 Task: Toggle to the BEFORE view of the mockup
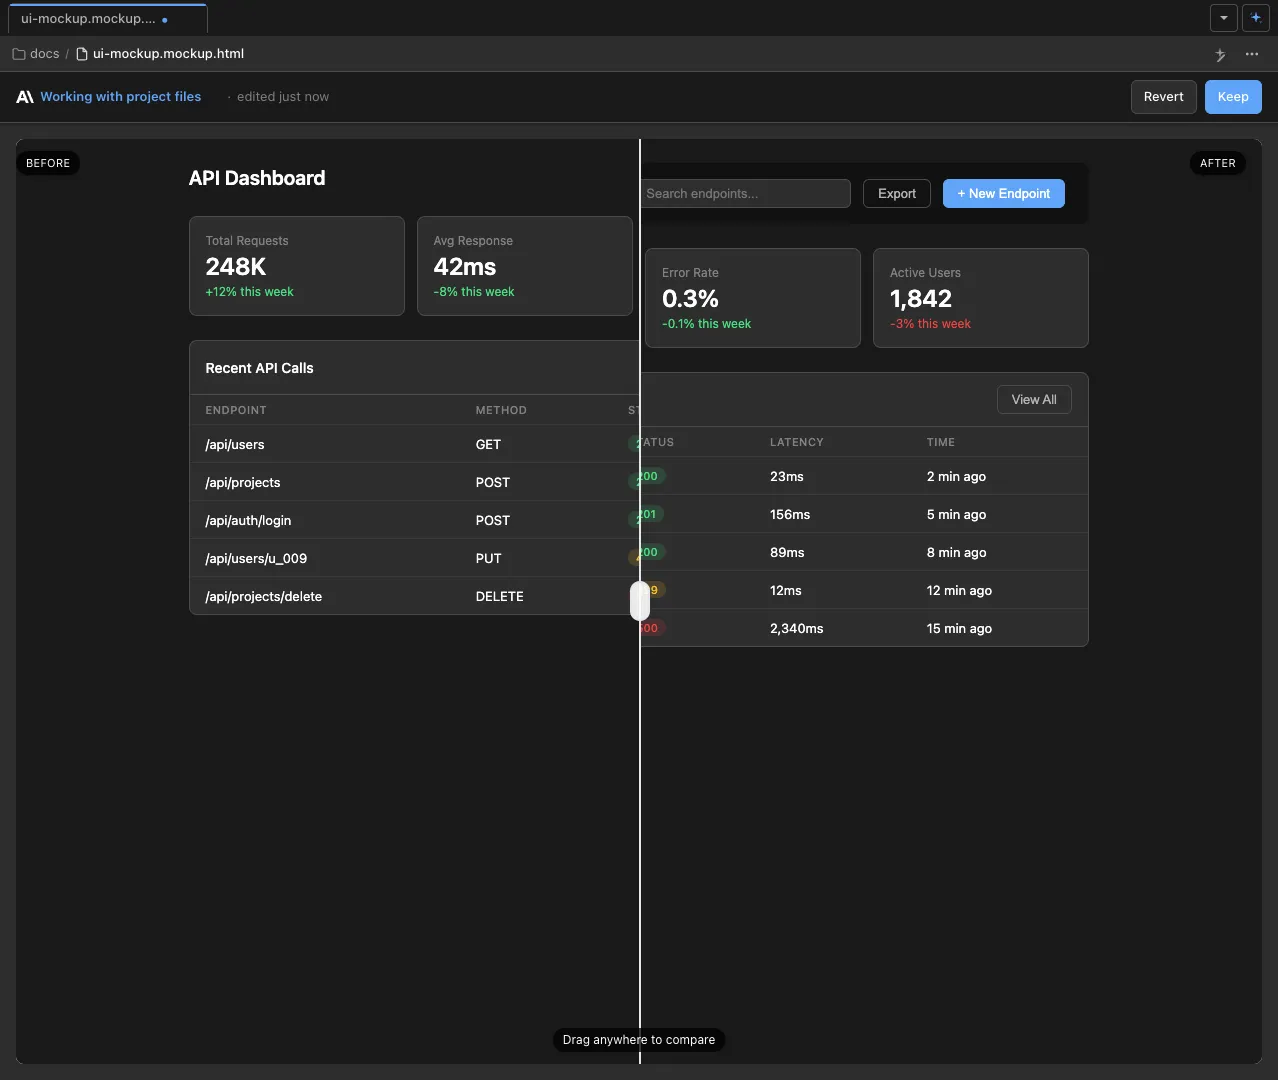click(x=48, y=163)
